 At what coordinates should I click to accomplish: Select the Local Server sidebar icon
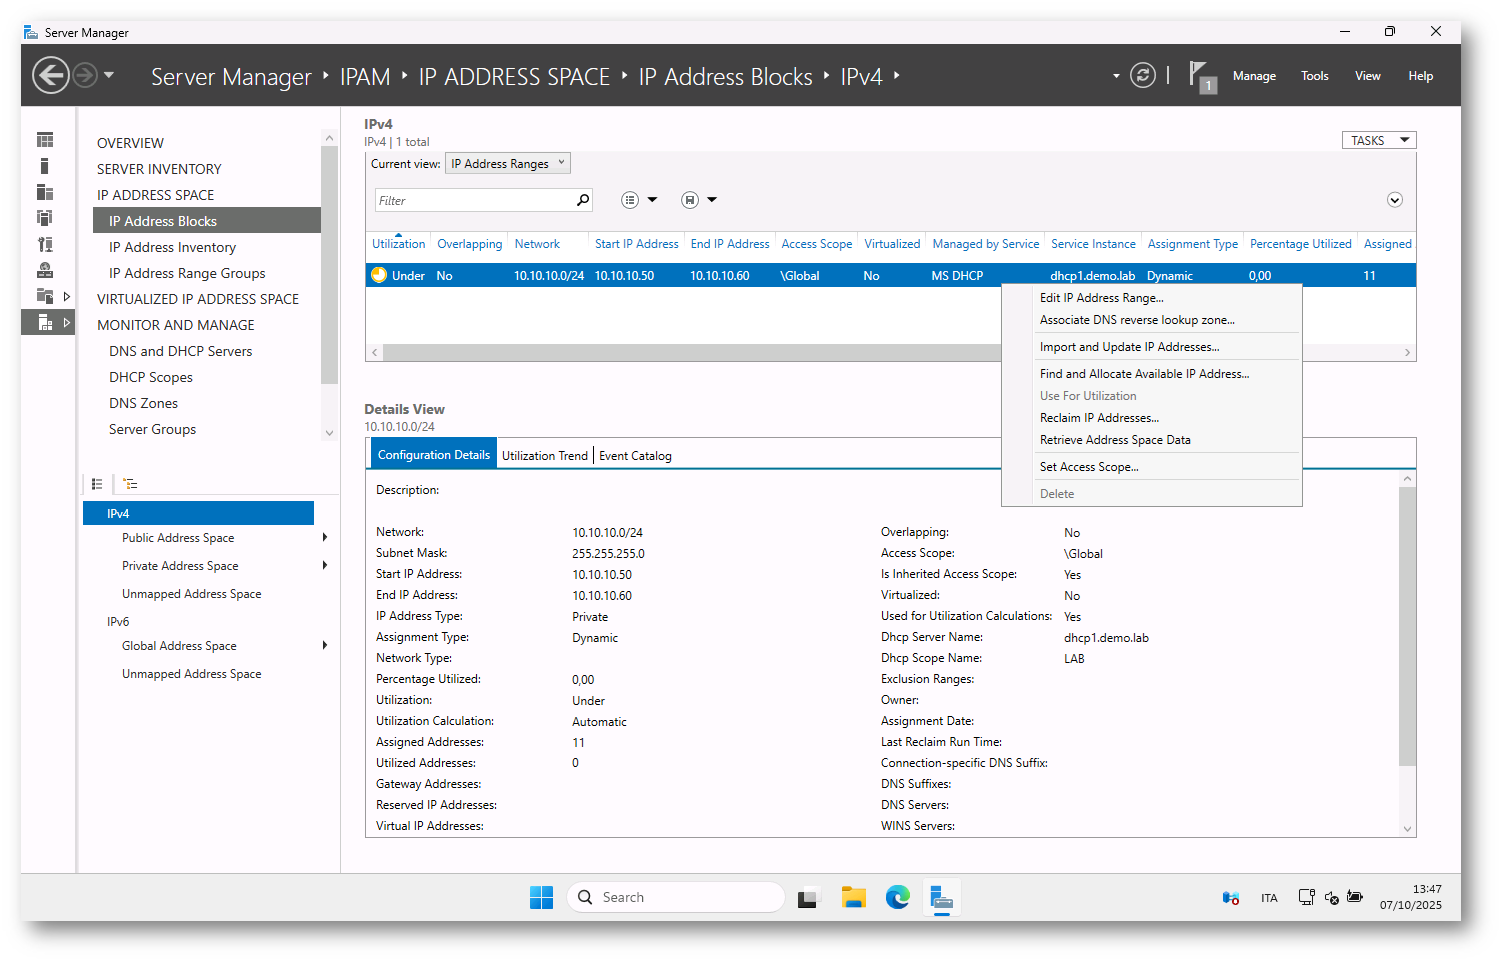pyautogui.click(x=45, y=166)
